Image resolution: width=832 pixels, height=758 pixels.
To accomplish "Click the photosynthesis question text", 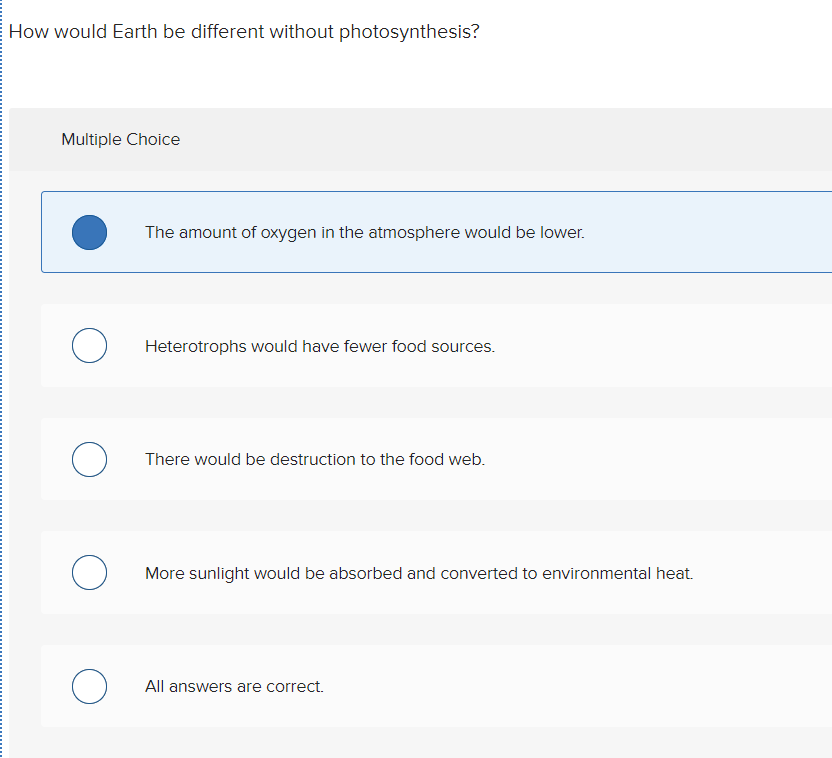I will pyautogui.click(x=243, y=31).
